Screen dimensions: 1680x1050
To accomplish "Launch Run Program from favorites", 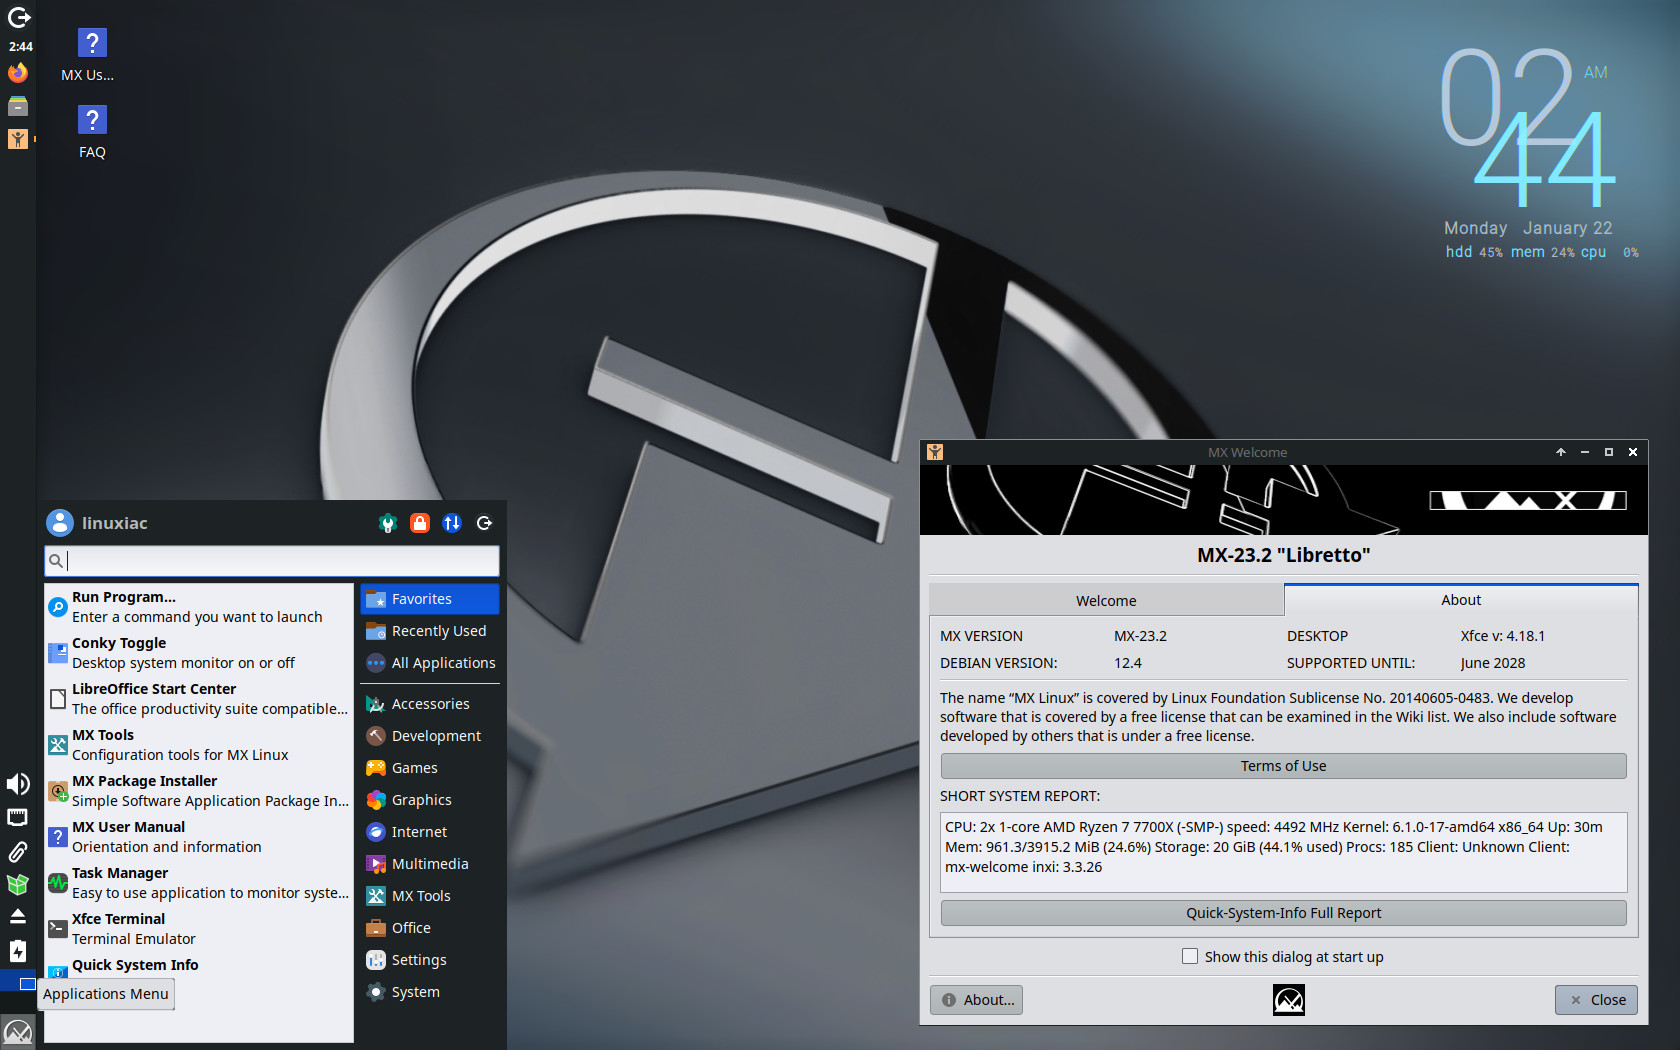I will point(199,607).
